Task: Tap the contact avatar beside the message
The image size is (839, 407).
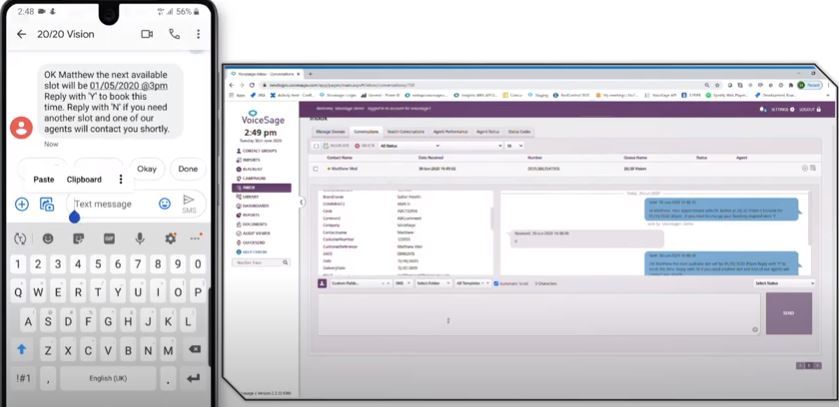Action: tap(21, 128)
